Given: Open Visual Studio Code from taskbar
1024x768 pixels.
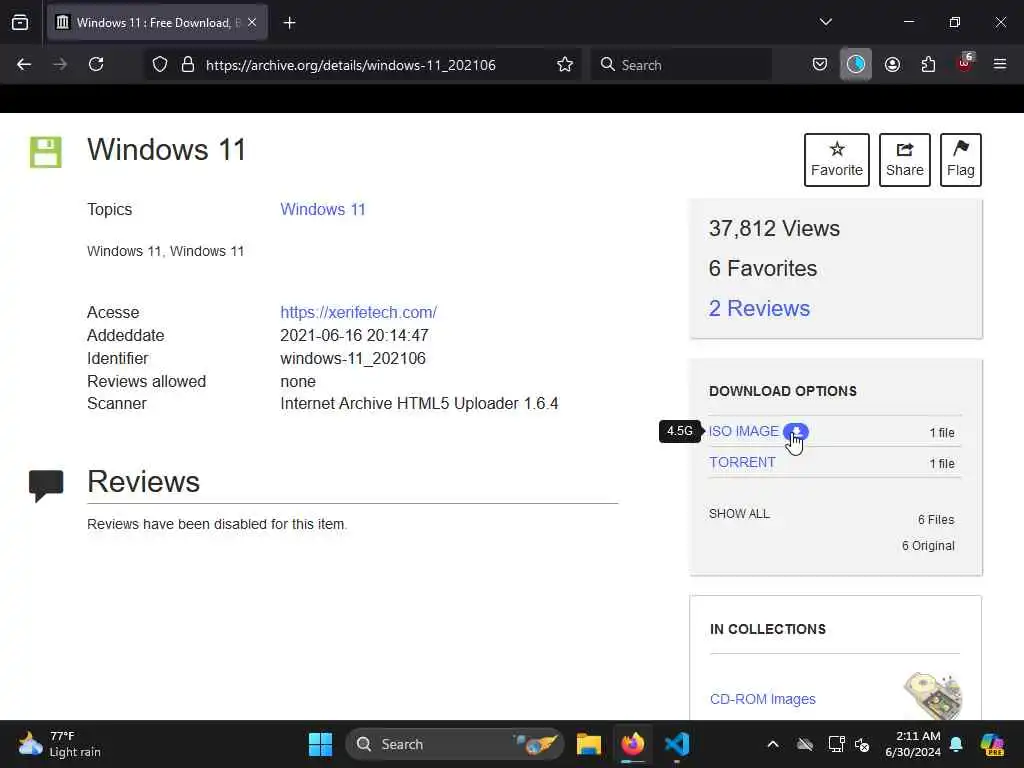Looking at the screenshot, I should click(677, 744).
